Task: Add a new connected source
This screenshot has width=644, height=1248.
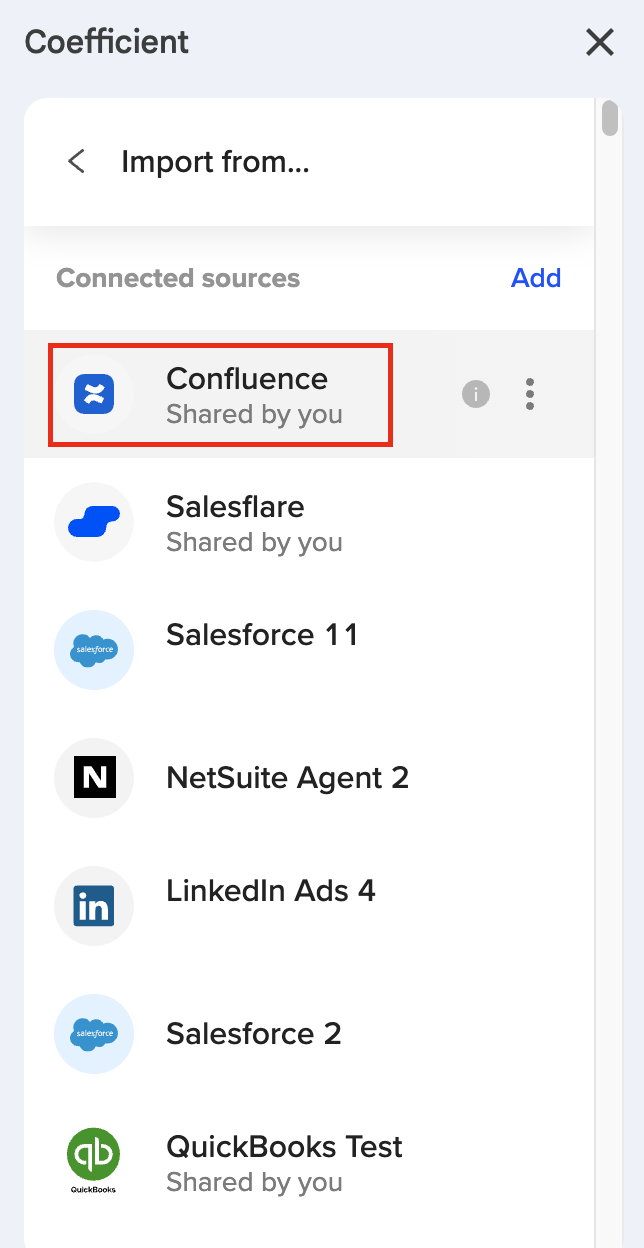Action: (x=536, y=278)
